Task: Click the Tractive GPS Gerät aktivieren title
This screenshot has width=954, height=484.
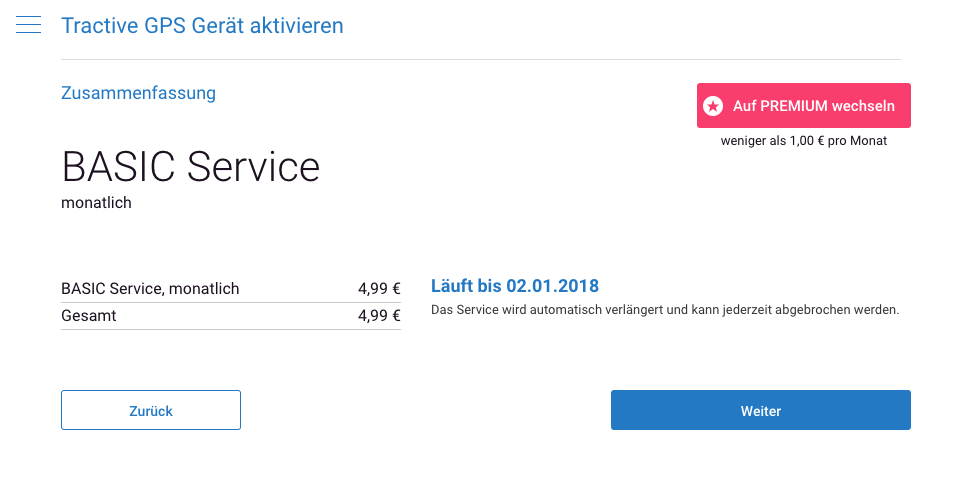Action: tap(202, 26)
